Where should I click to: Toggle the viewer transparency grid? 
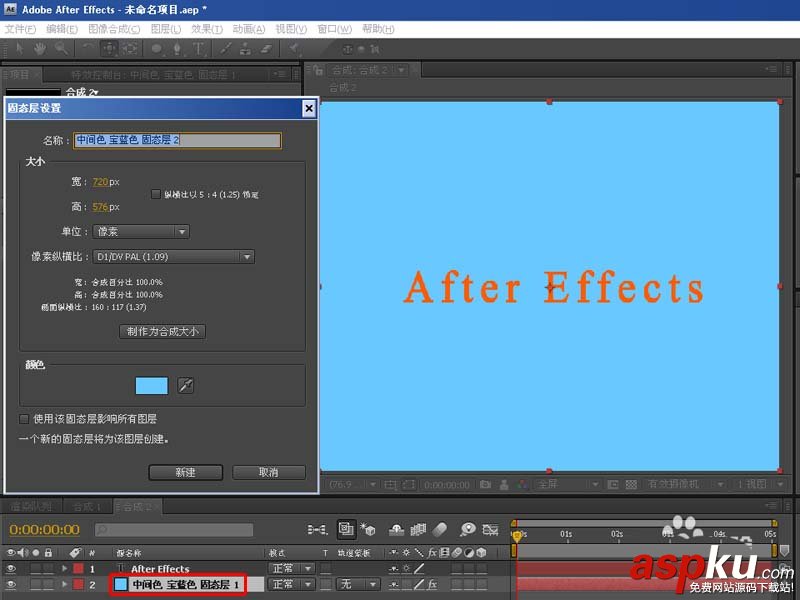point(631,484)
